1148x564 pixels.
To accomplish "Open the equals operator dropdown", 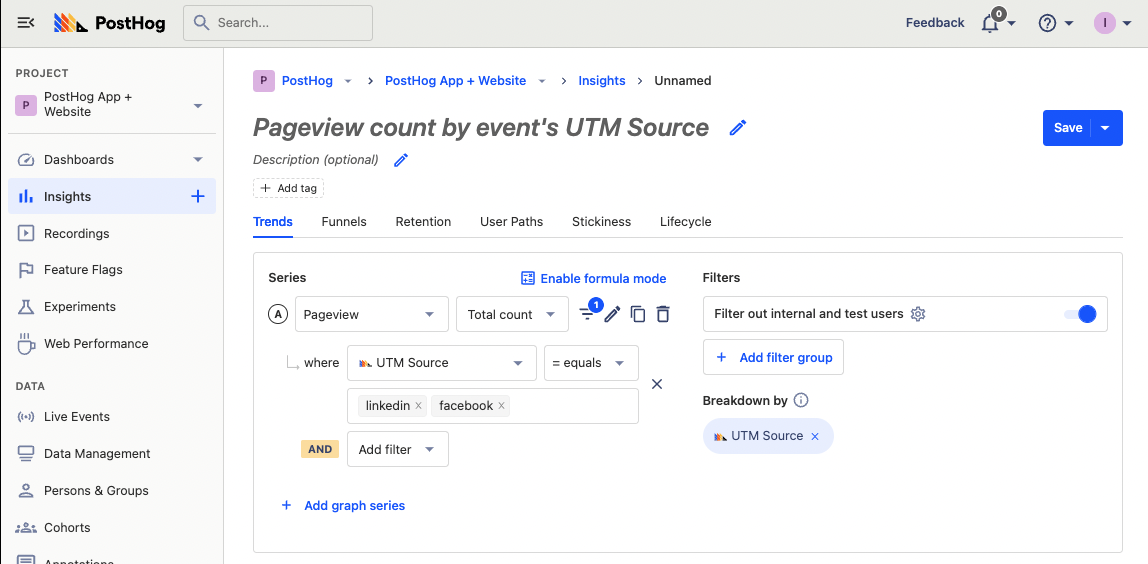I will click(590, 363).
